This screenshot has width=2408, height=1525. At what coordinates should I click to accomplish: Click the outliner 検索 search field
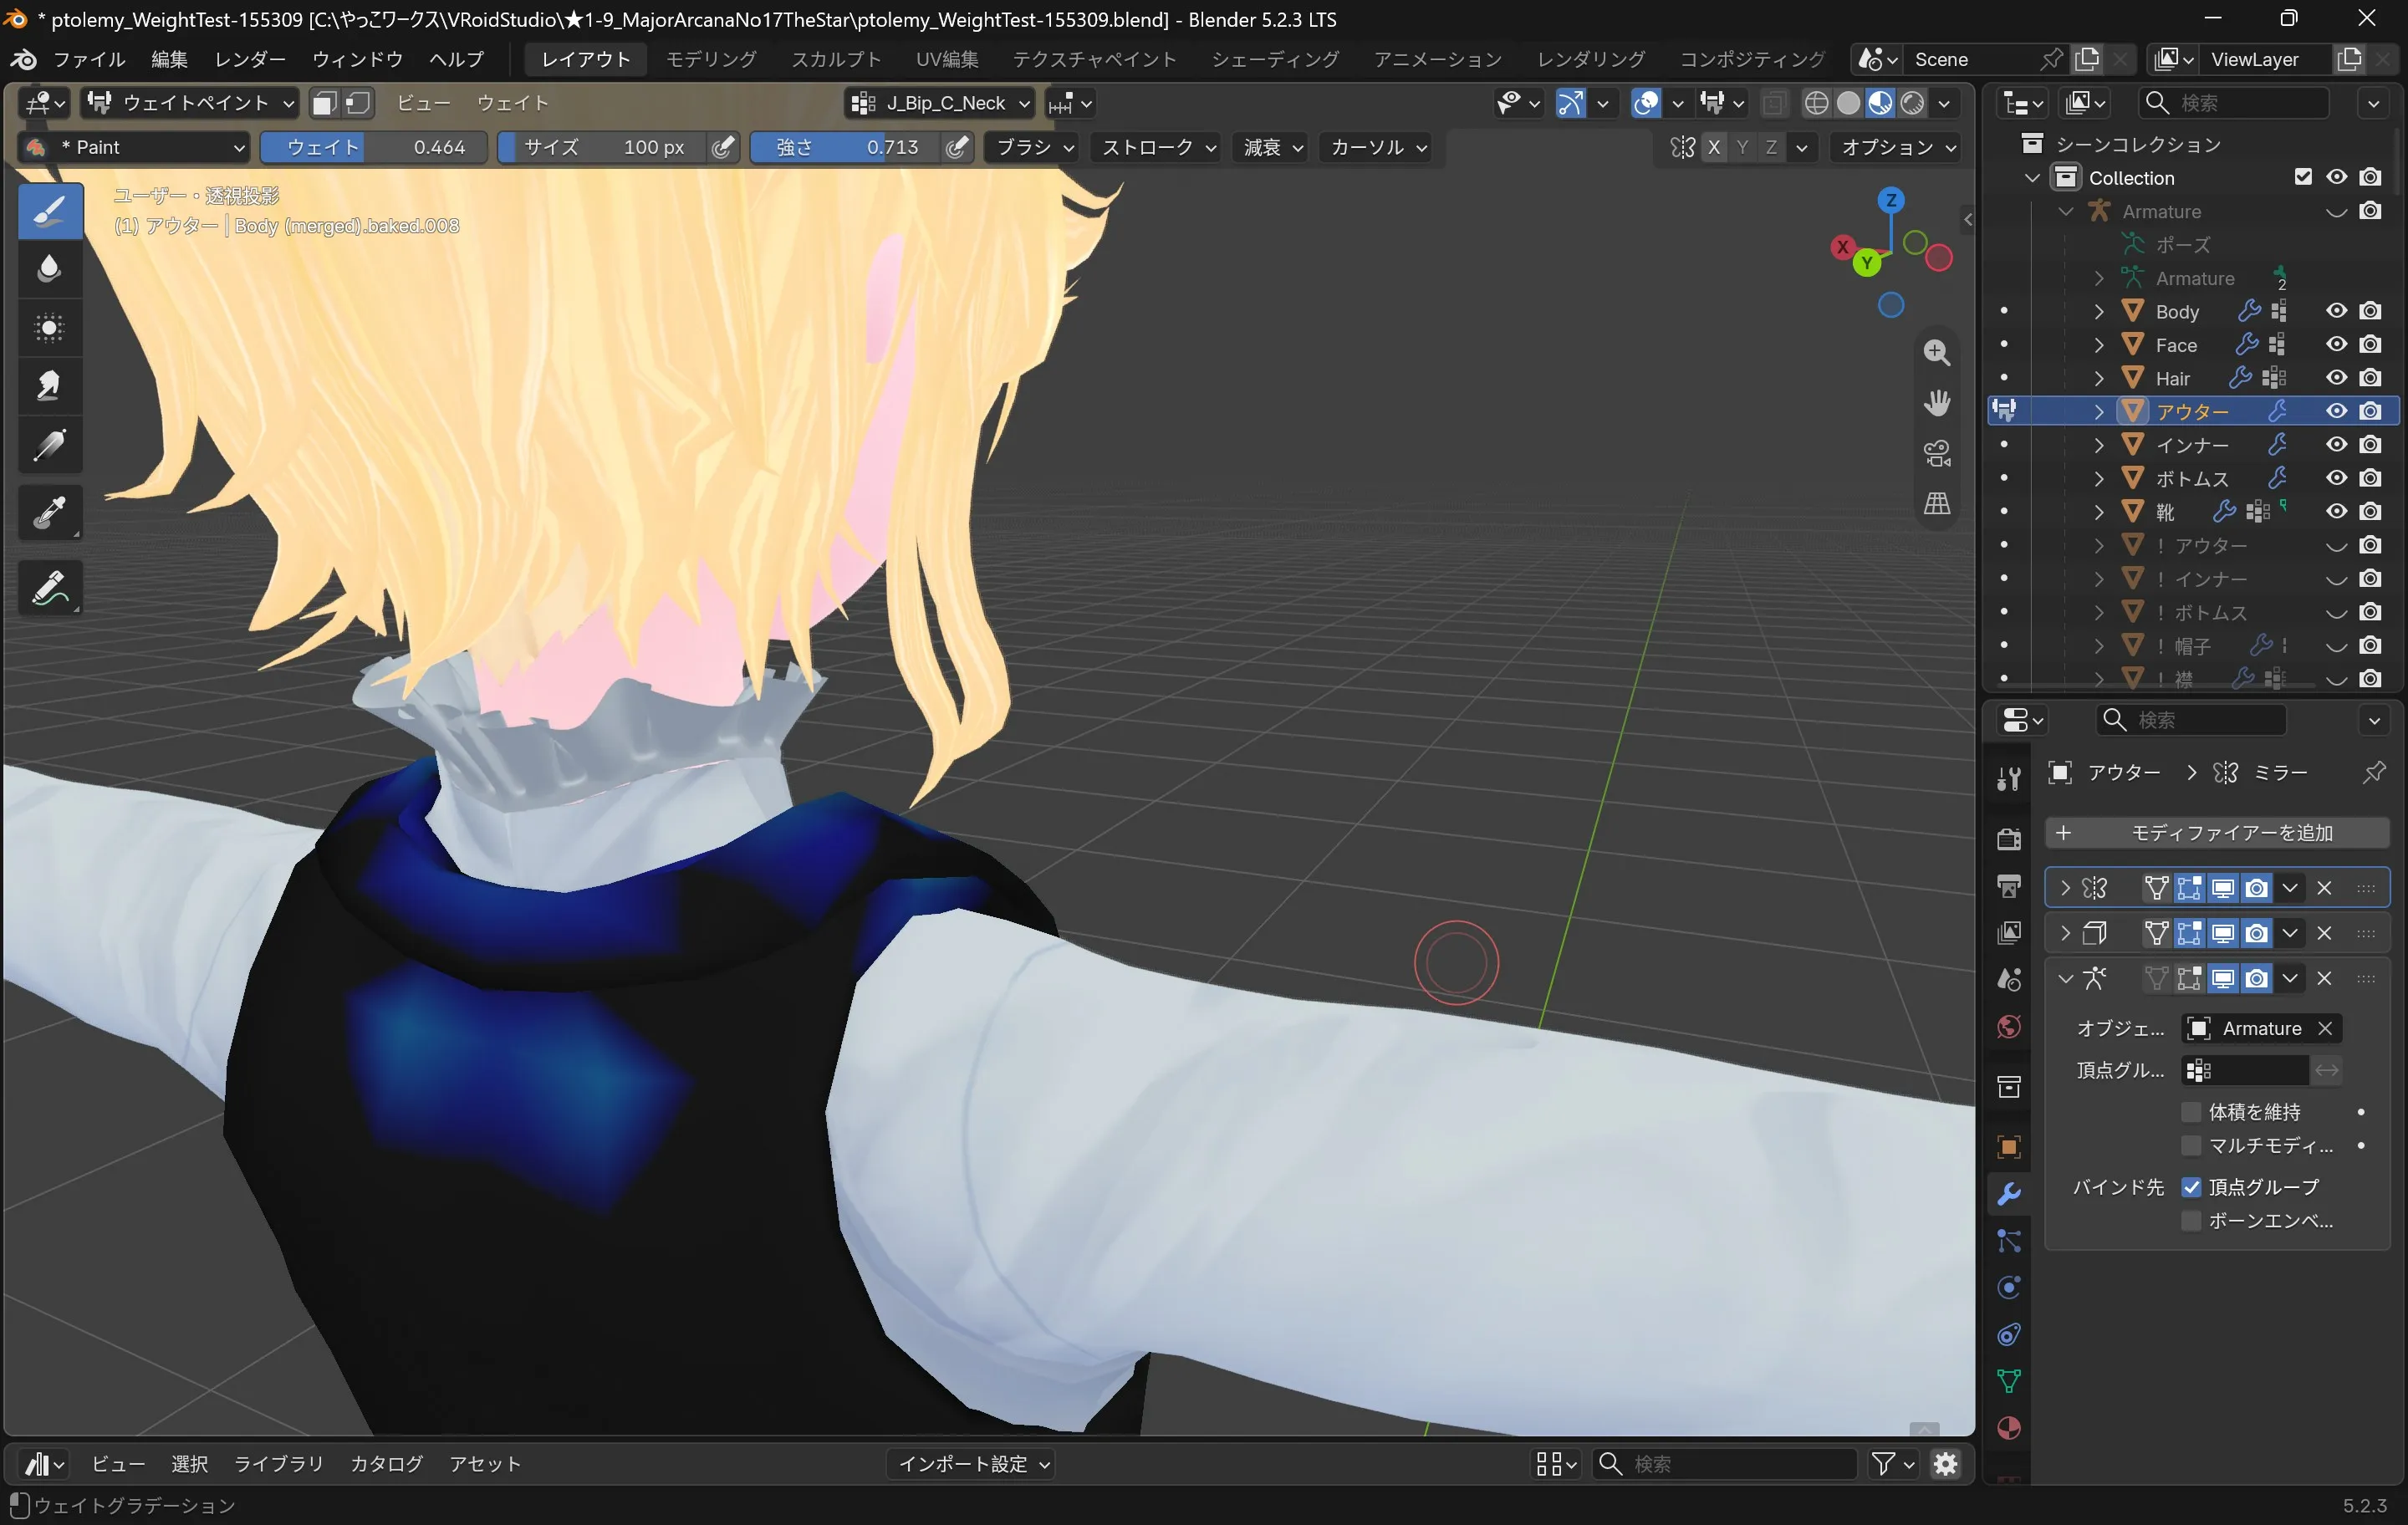[x=2234, y=103]
